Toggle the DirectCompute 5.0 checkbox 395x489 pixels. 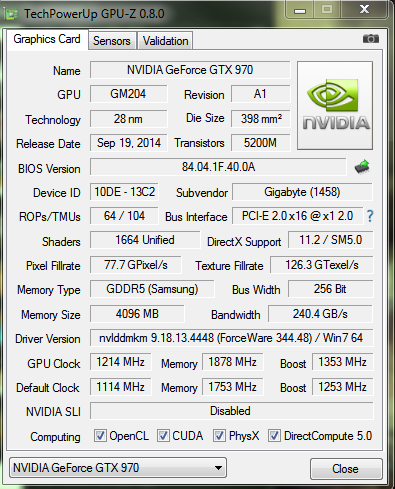tap(274, 435)
